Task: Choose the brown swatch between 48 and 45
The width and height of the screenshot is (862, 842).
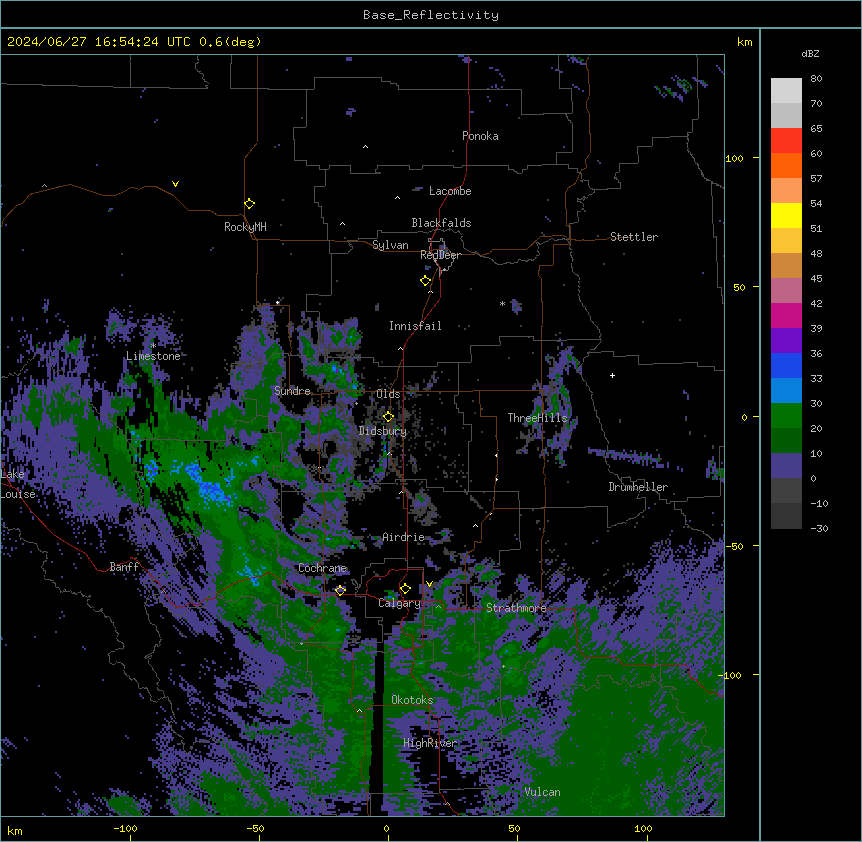Action: (786, 265)
